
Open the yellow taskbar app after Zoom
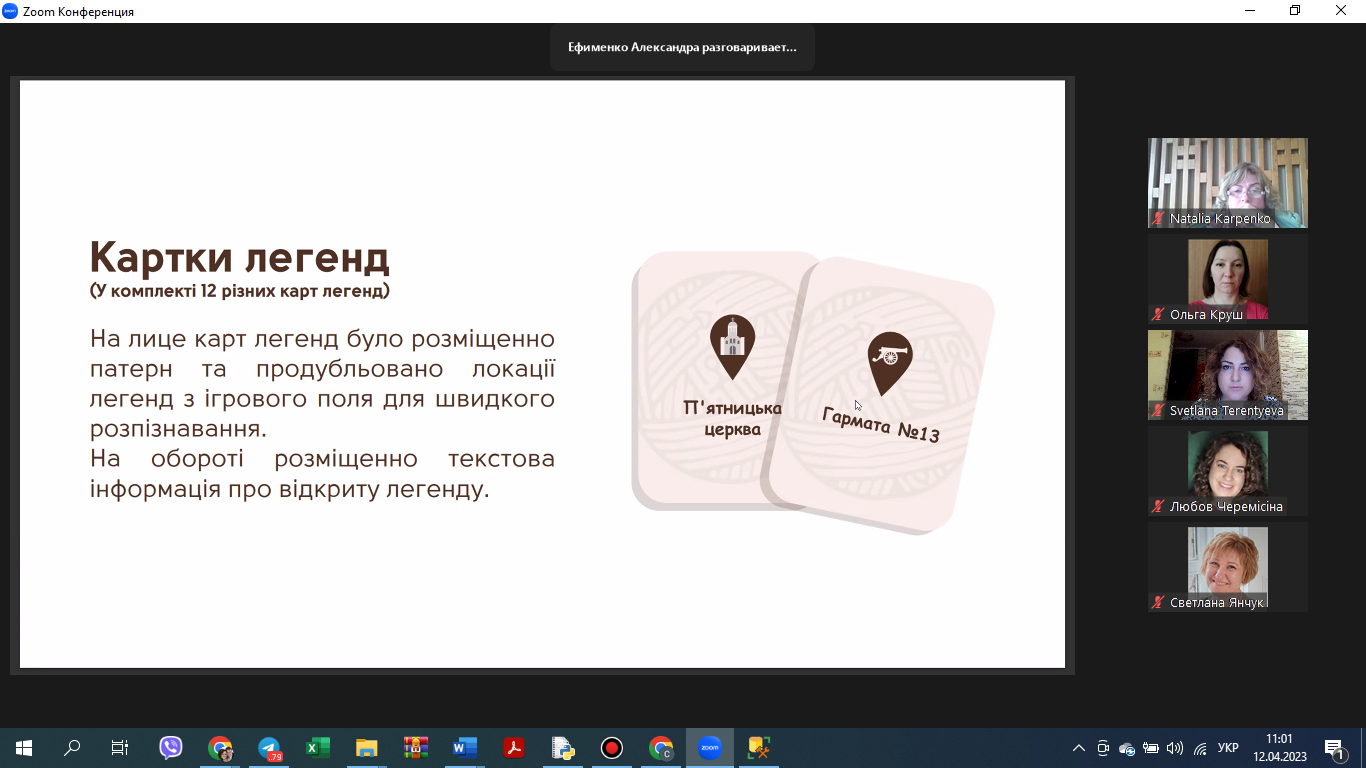tap(759, 748)
